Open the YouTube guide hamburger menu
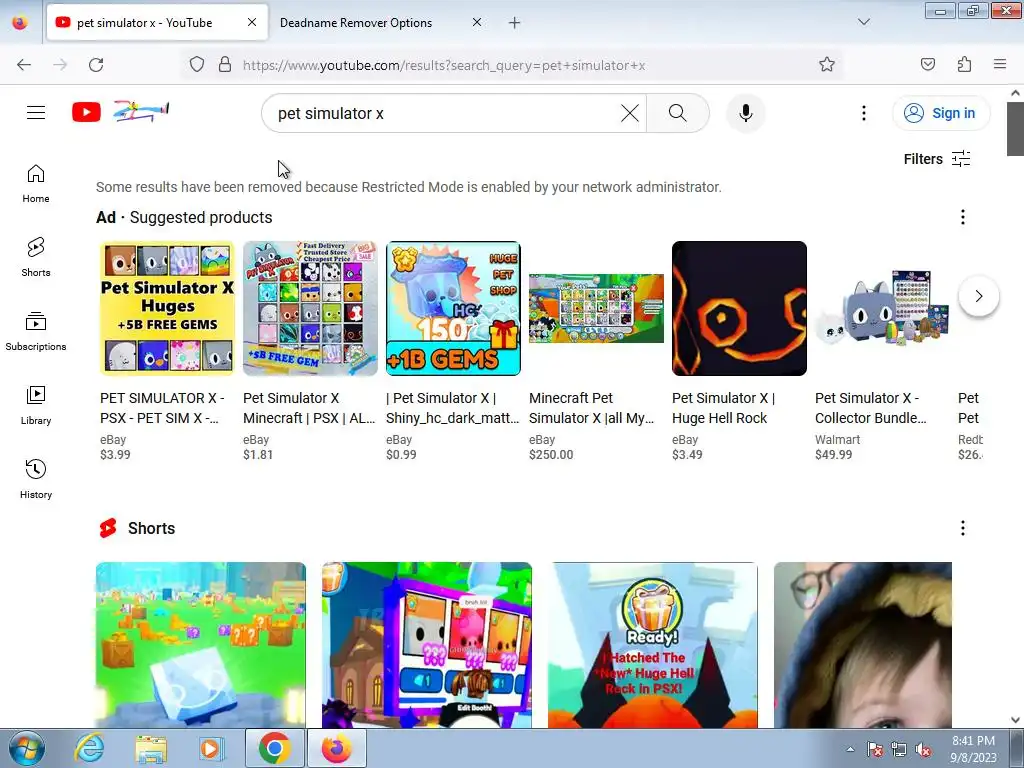 [36, 113]
